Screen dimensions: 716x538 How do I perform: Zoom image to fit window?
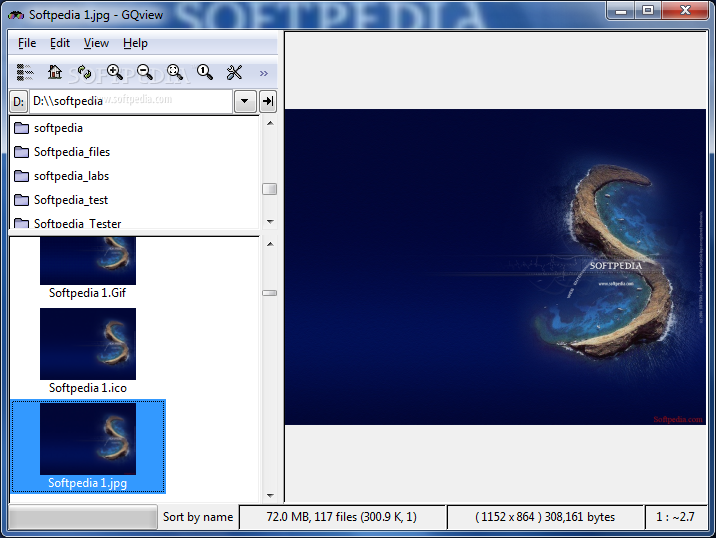[x=175, y=72]
